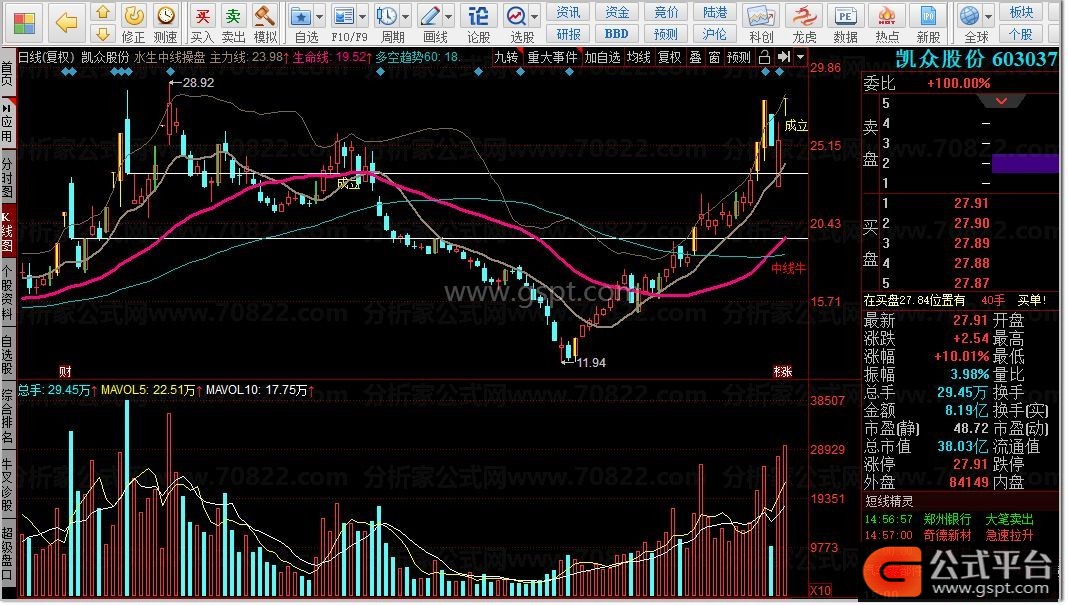Toggle 均线 moving averages display
This screenshot has height=605, width=1068.
pos(638,57)
